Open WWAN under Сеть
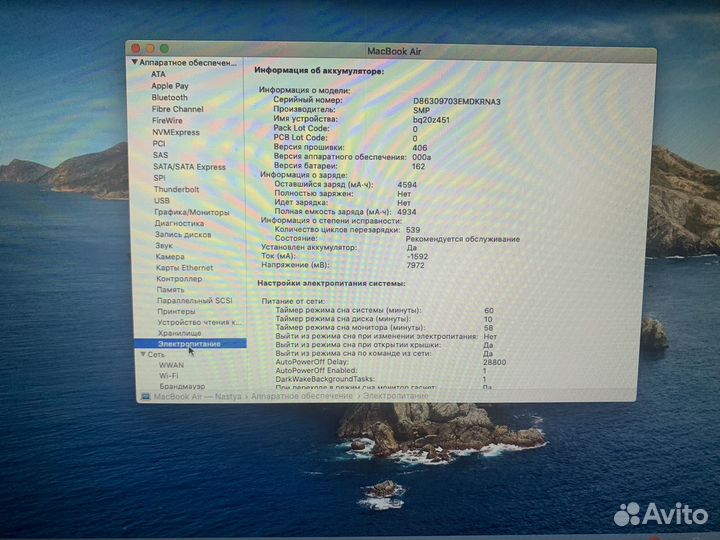Viewport: 720px width, 540px height. pos(171,365)
